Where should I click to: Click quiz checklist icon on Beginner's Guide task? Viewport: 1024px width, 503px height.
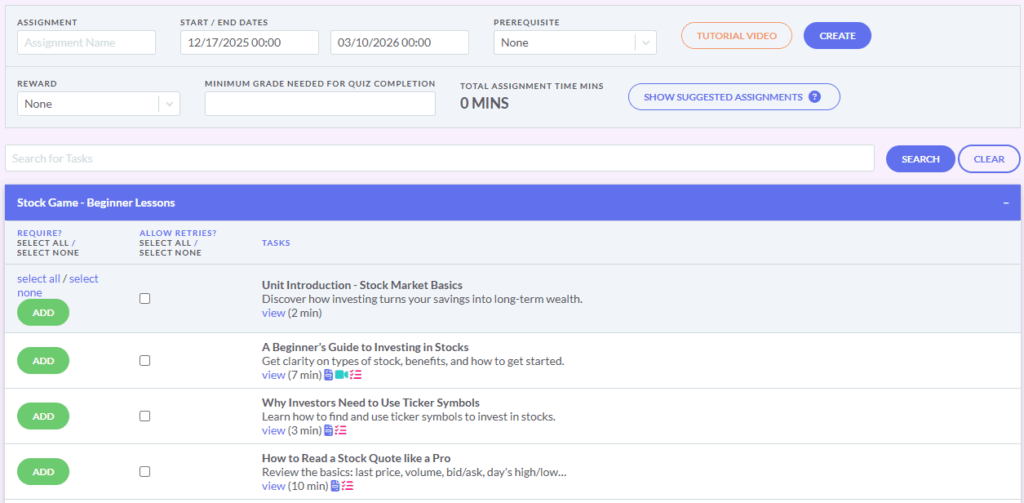click(355, 375)
